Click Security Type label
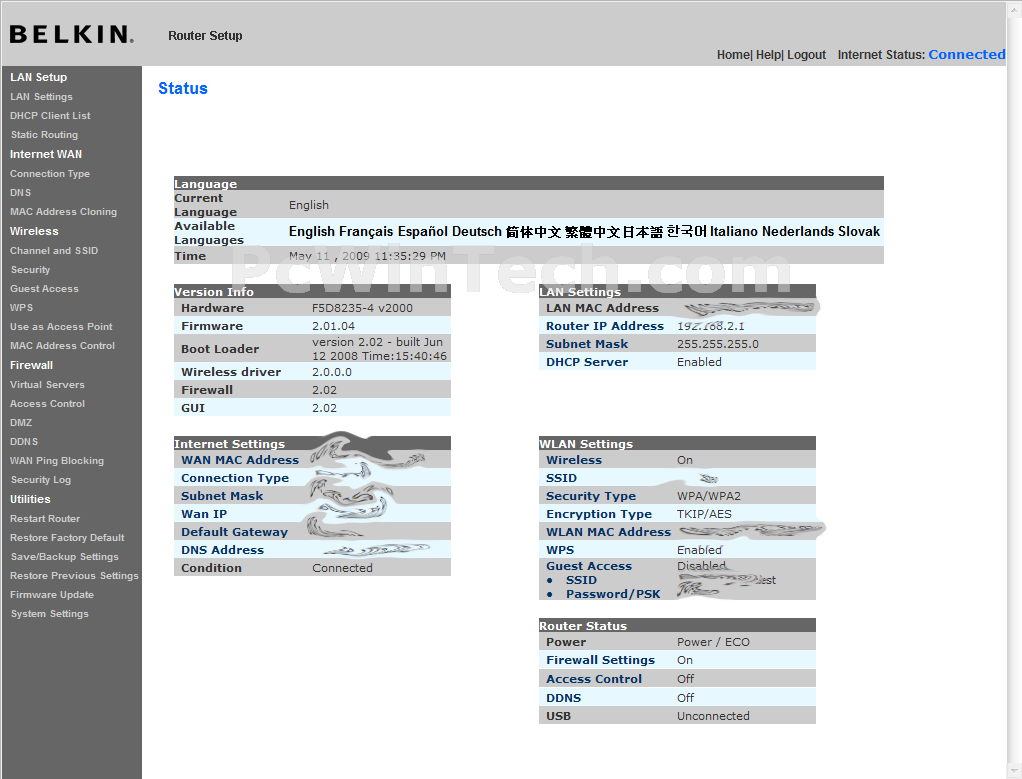This screenshot has height=779, width=1022. tap(591, 496)
